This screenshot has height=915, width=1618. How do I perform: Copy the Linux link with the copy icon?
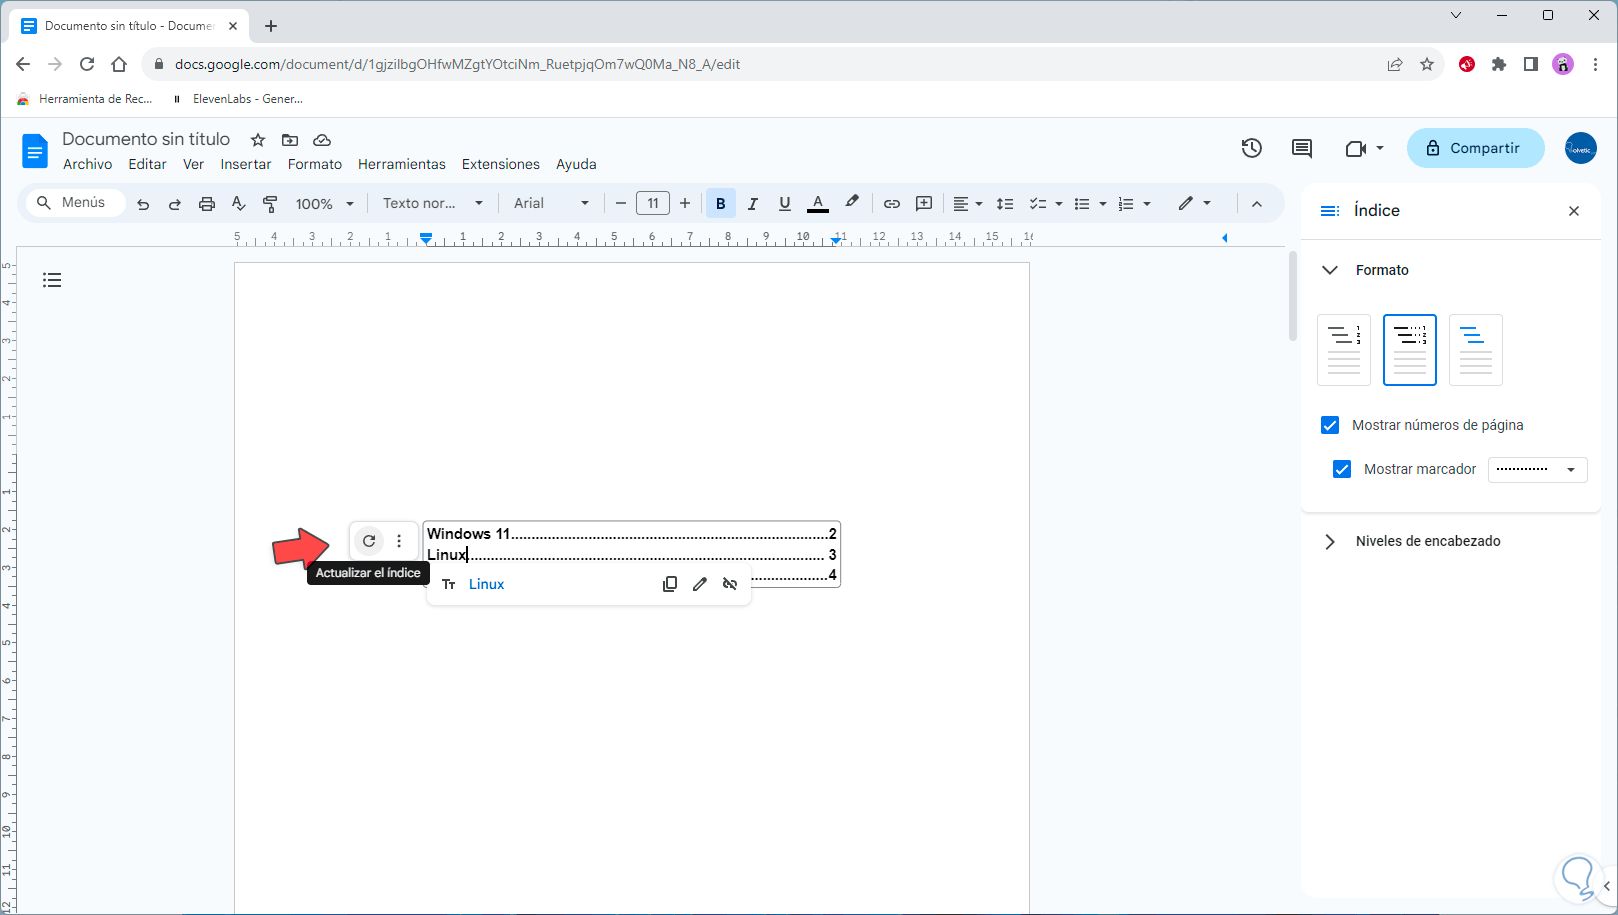point(670,584)
